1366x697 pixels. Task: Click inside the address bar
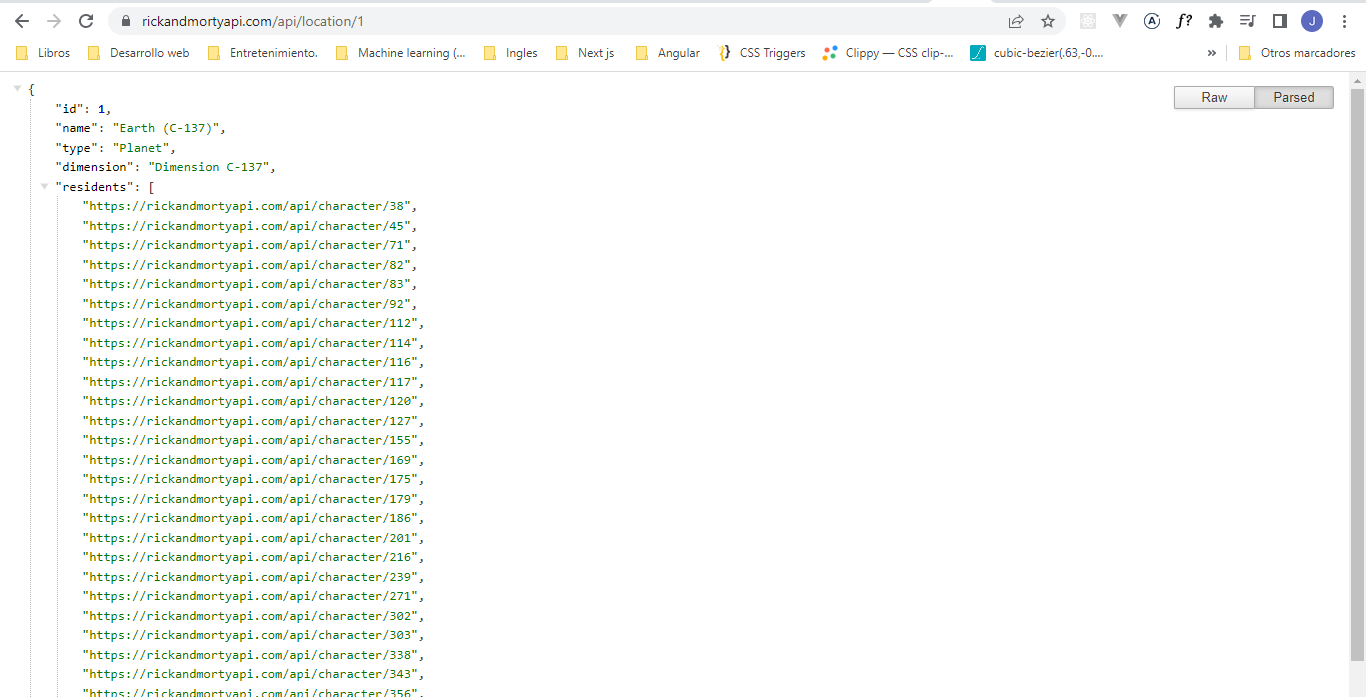(x=400, y=20)
